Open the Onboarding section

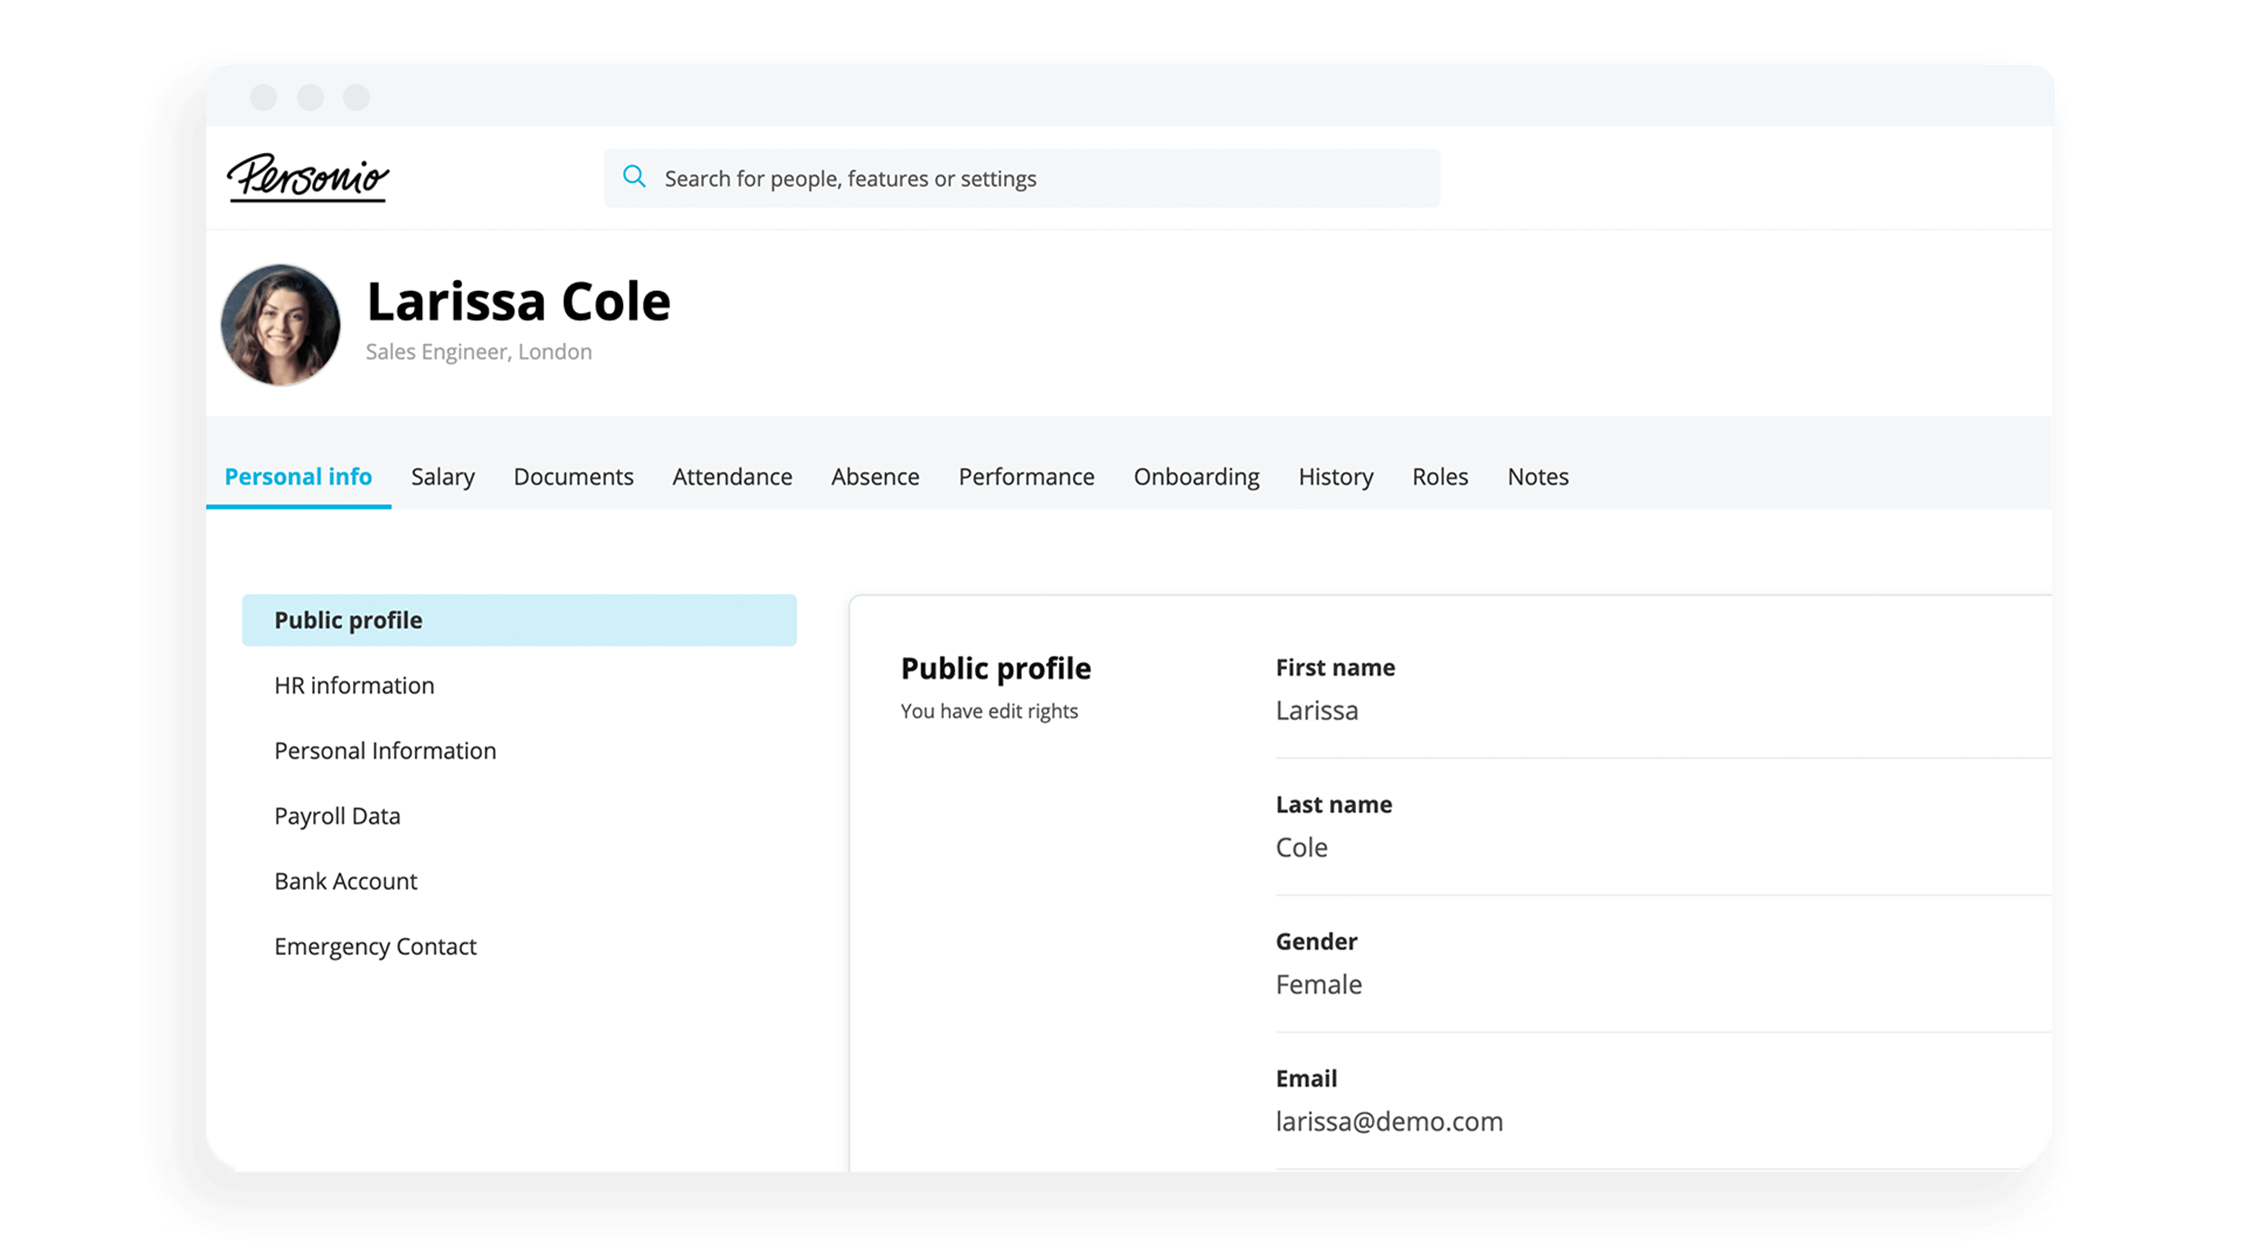pos(1196,476)
